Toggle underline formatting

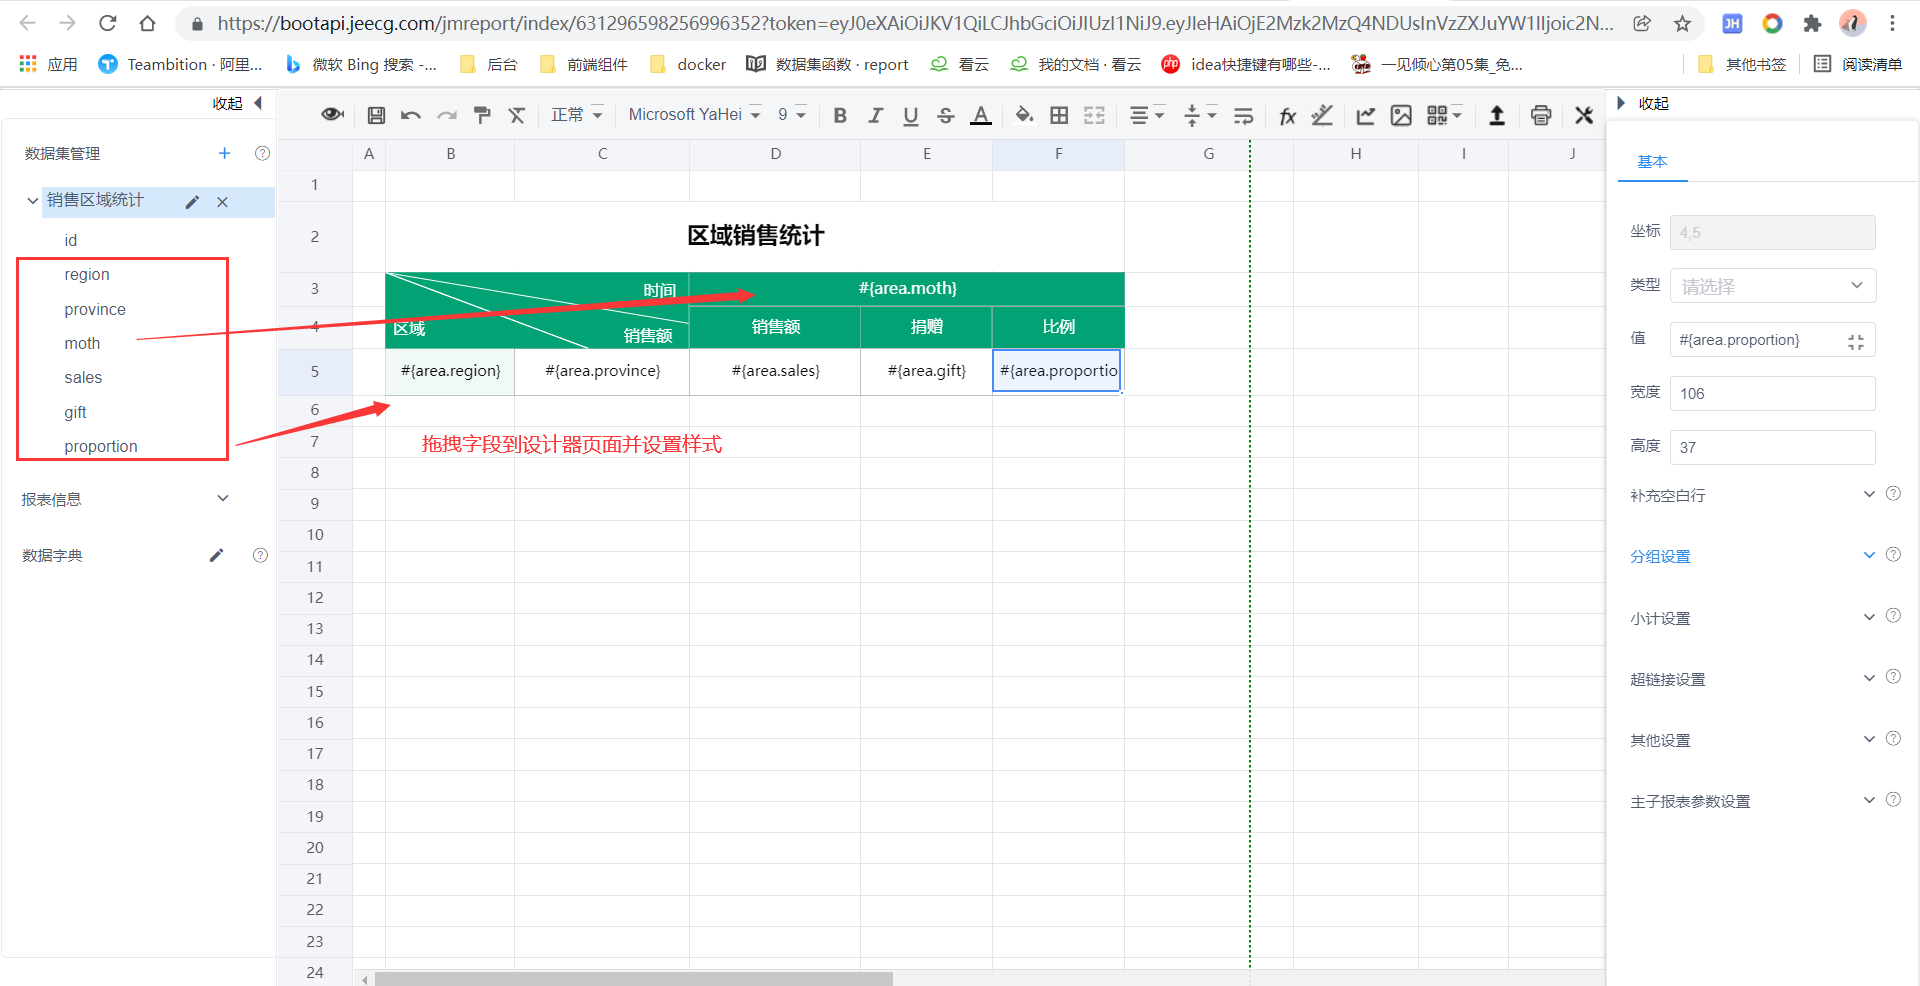point(910,116)
